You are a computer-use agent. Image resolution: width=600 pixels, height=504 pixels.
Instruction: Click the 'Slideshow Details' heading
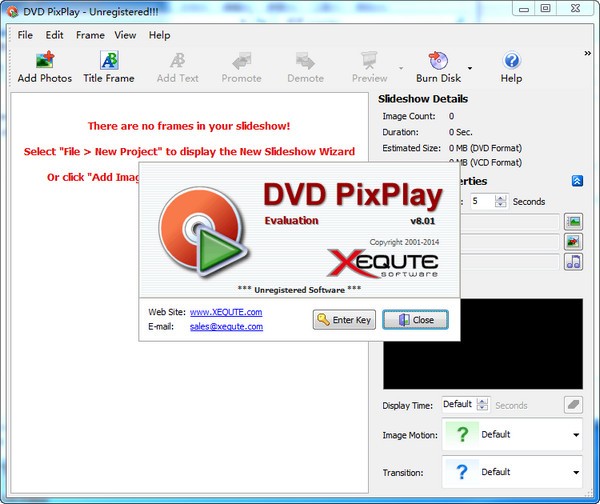[423, 99]
